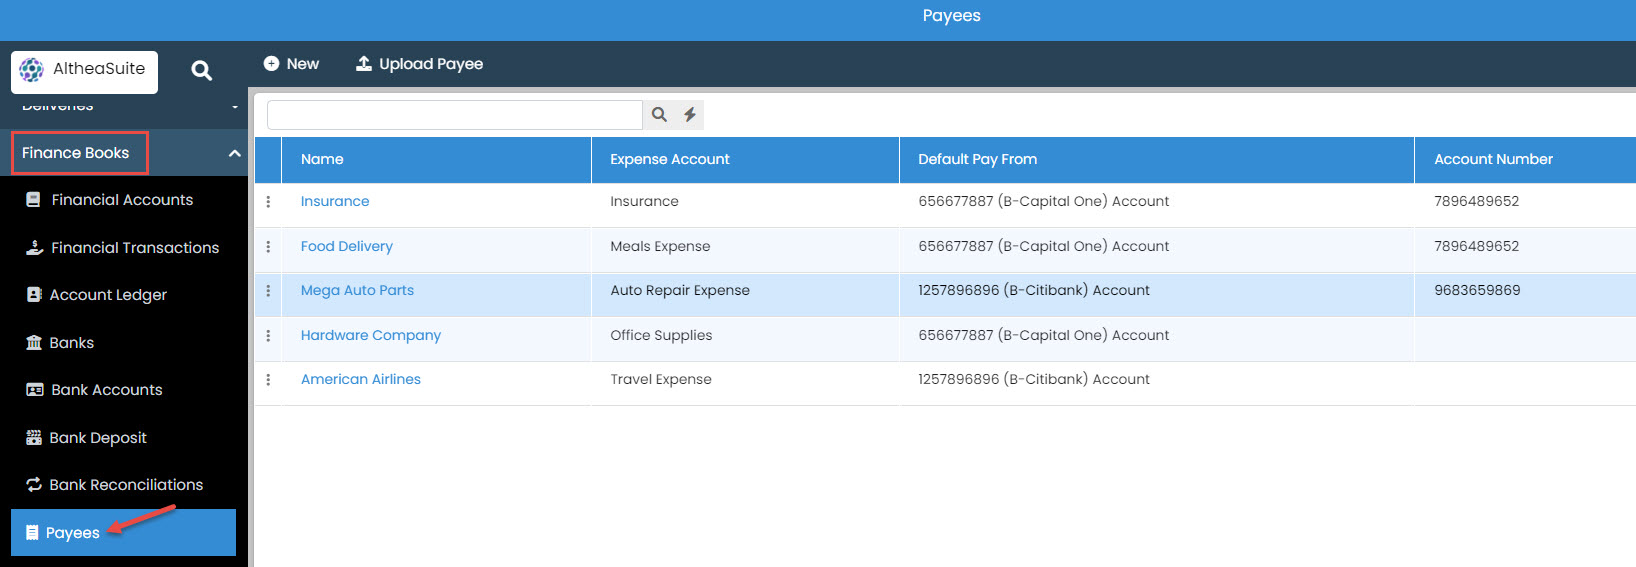The image size is (1636, 567).
Task: Click Hardware Company row's Capital One cell
Action: [1044, 336]
